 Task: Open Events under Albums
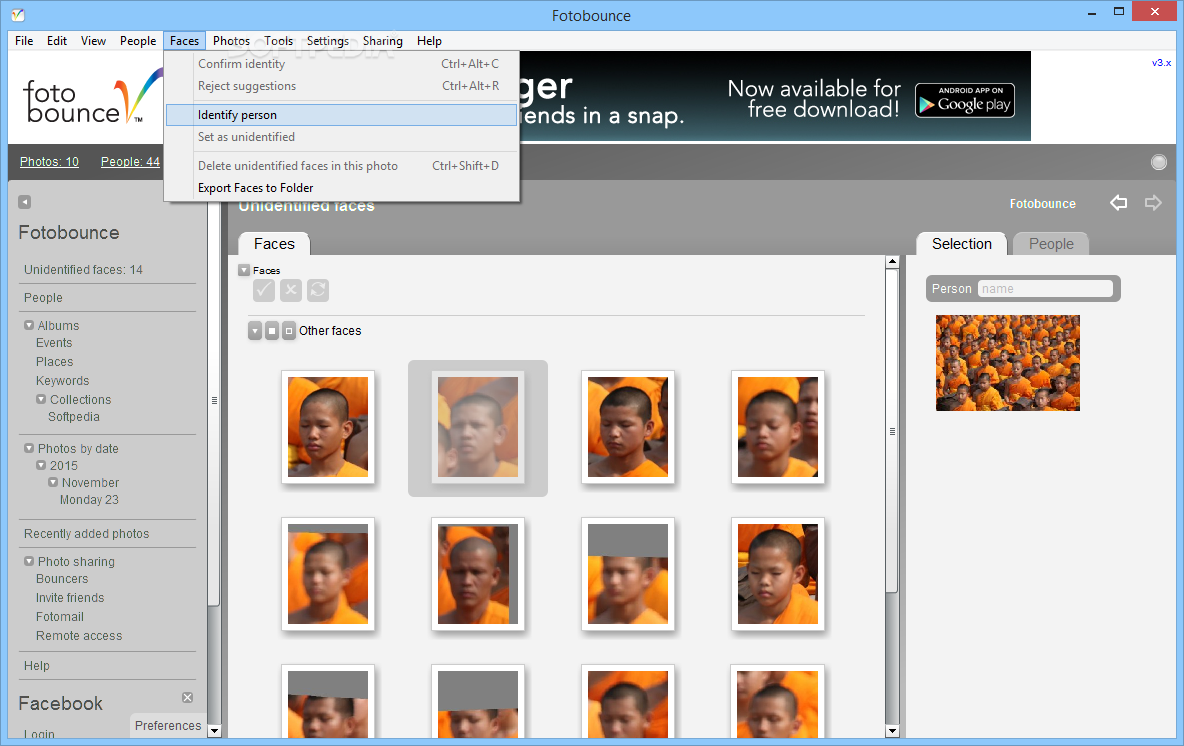(x=54, y=343)
